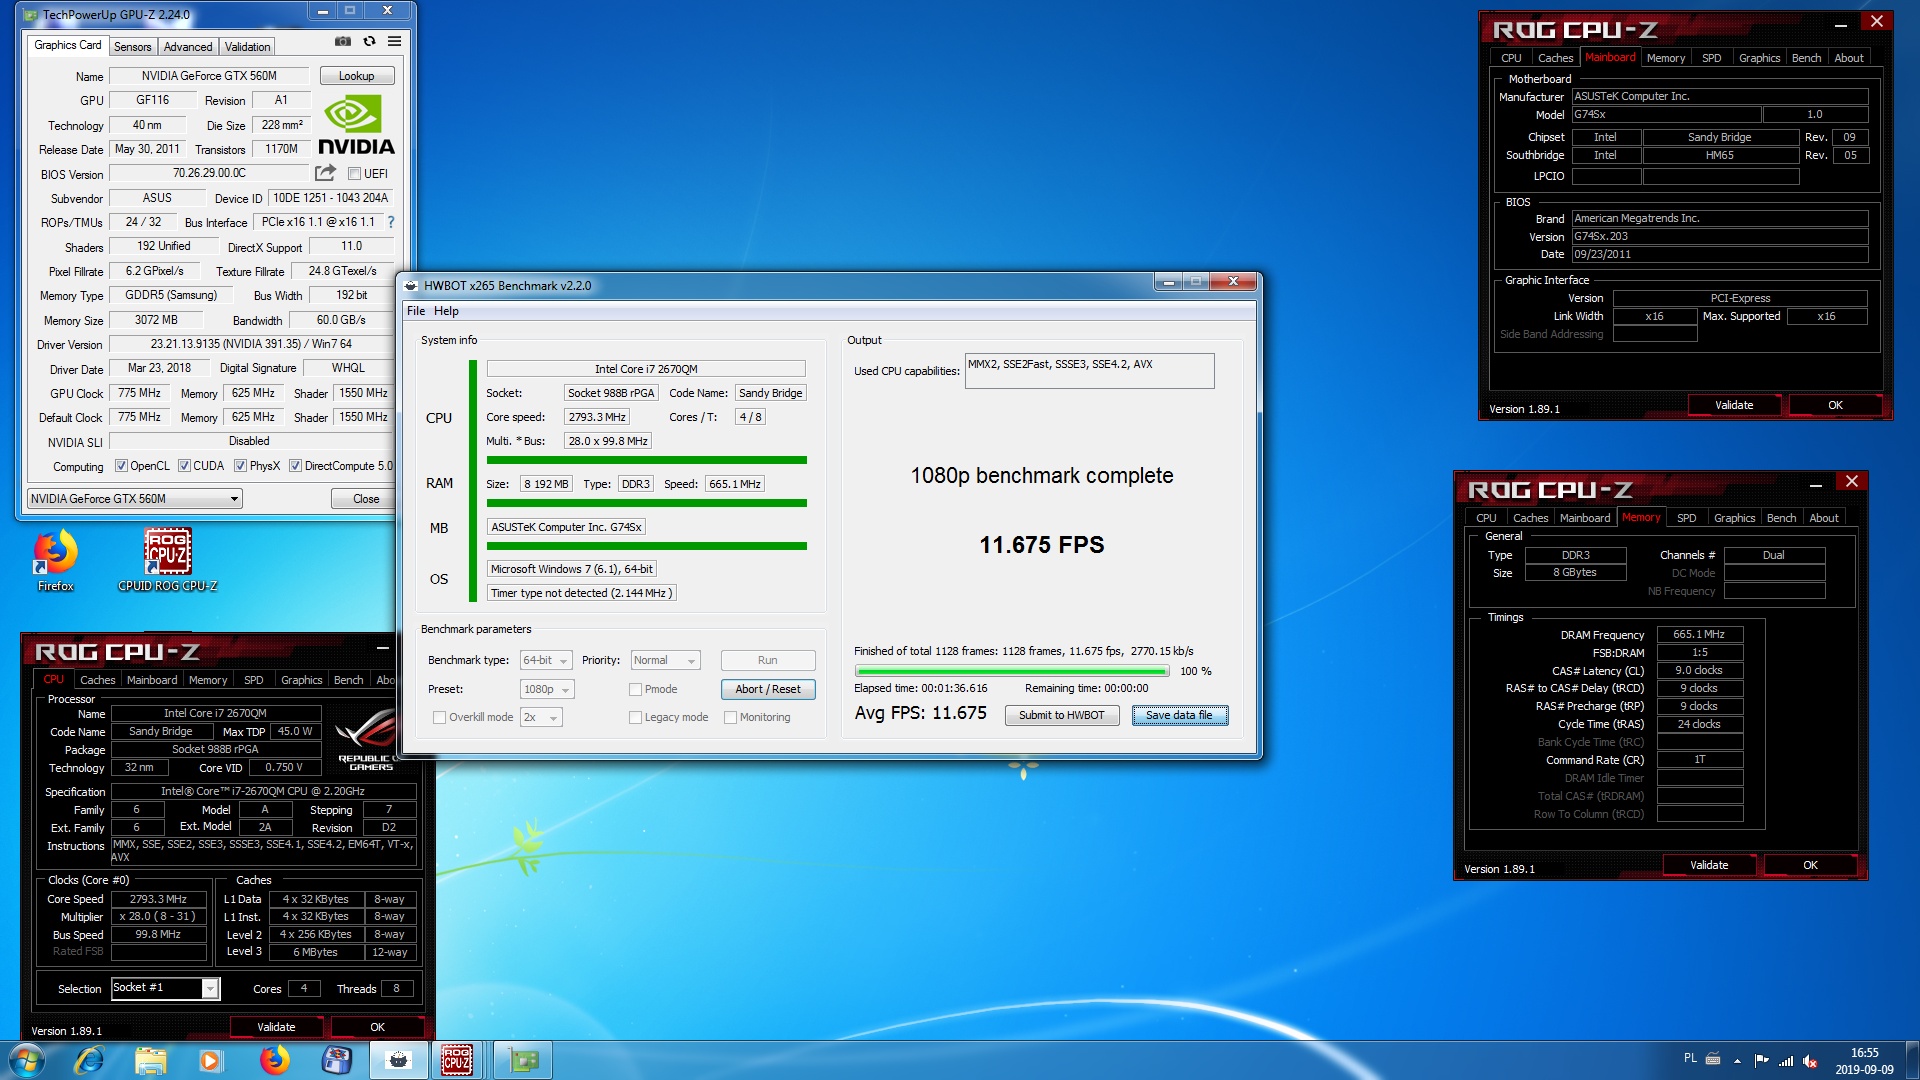Open the Overkill 2x dropdown
Screen dimensions: 1920x1080
[x=540, y=718]
